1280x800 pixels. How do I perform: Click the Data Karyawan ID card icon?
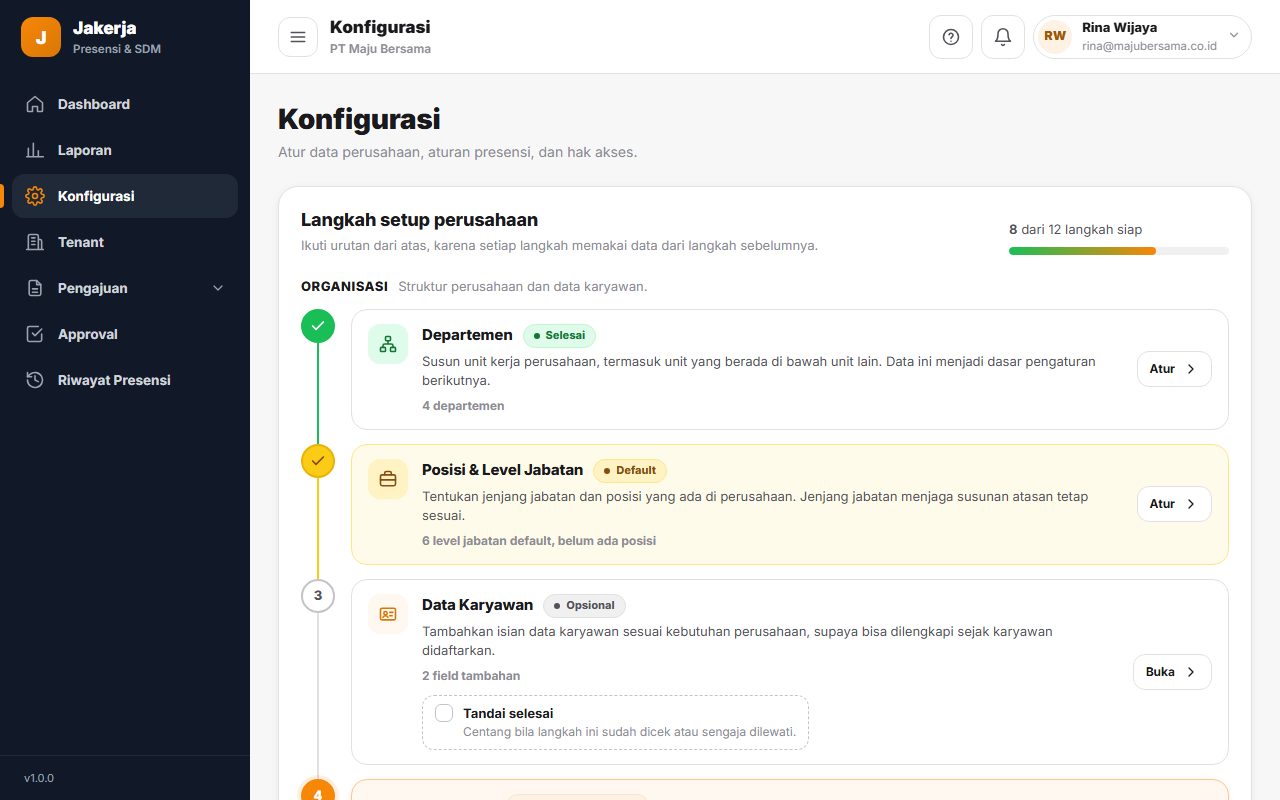(388, 614)
